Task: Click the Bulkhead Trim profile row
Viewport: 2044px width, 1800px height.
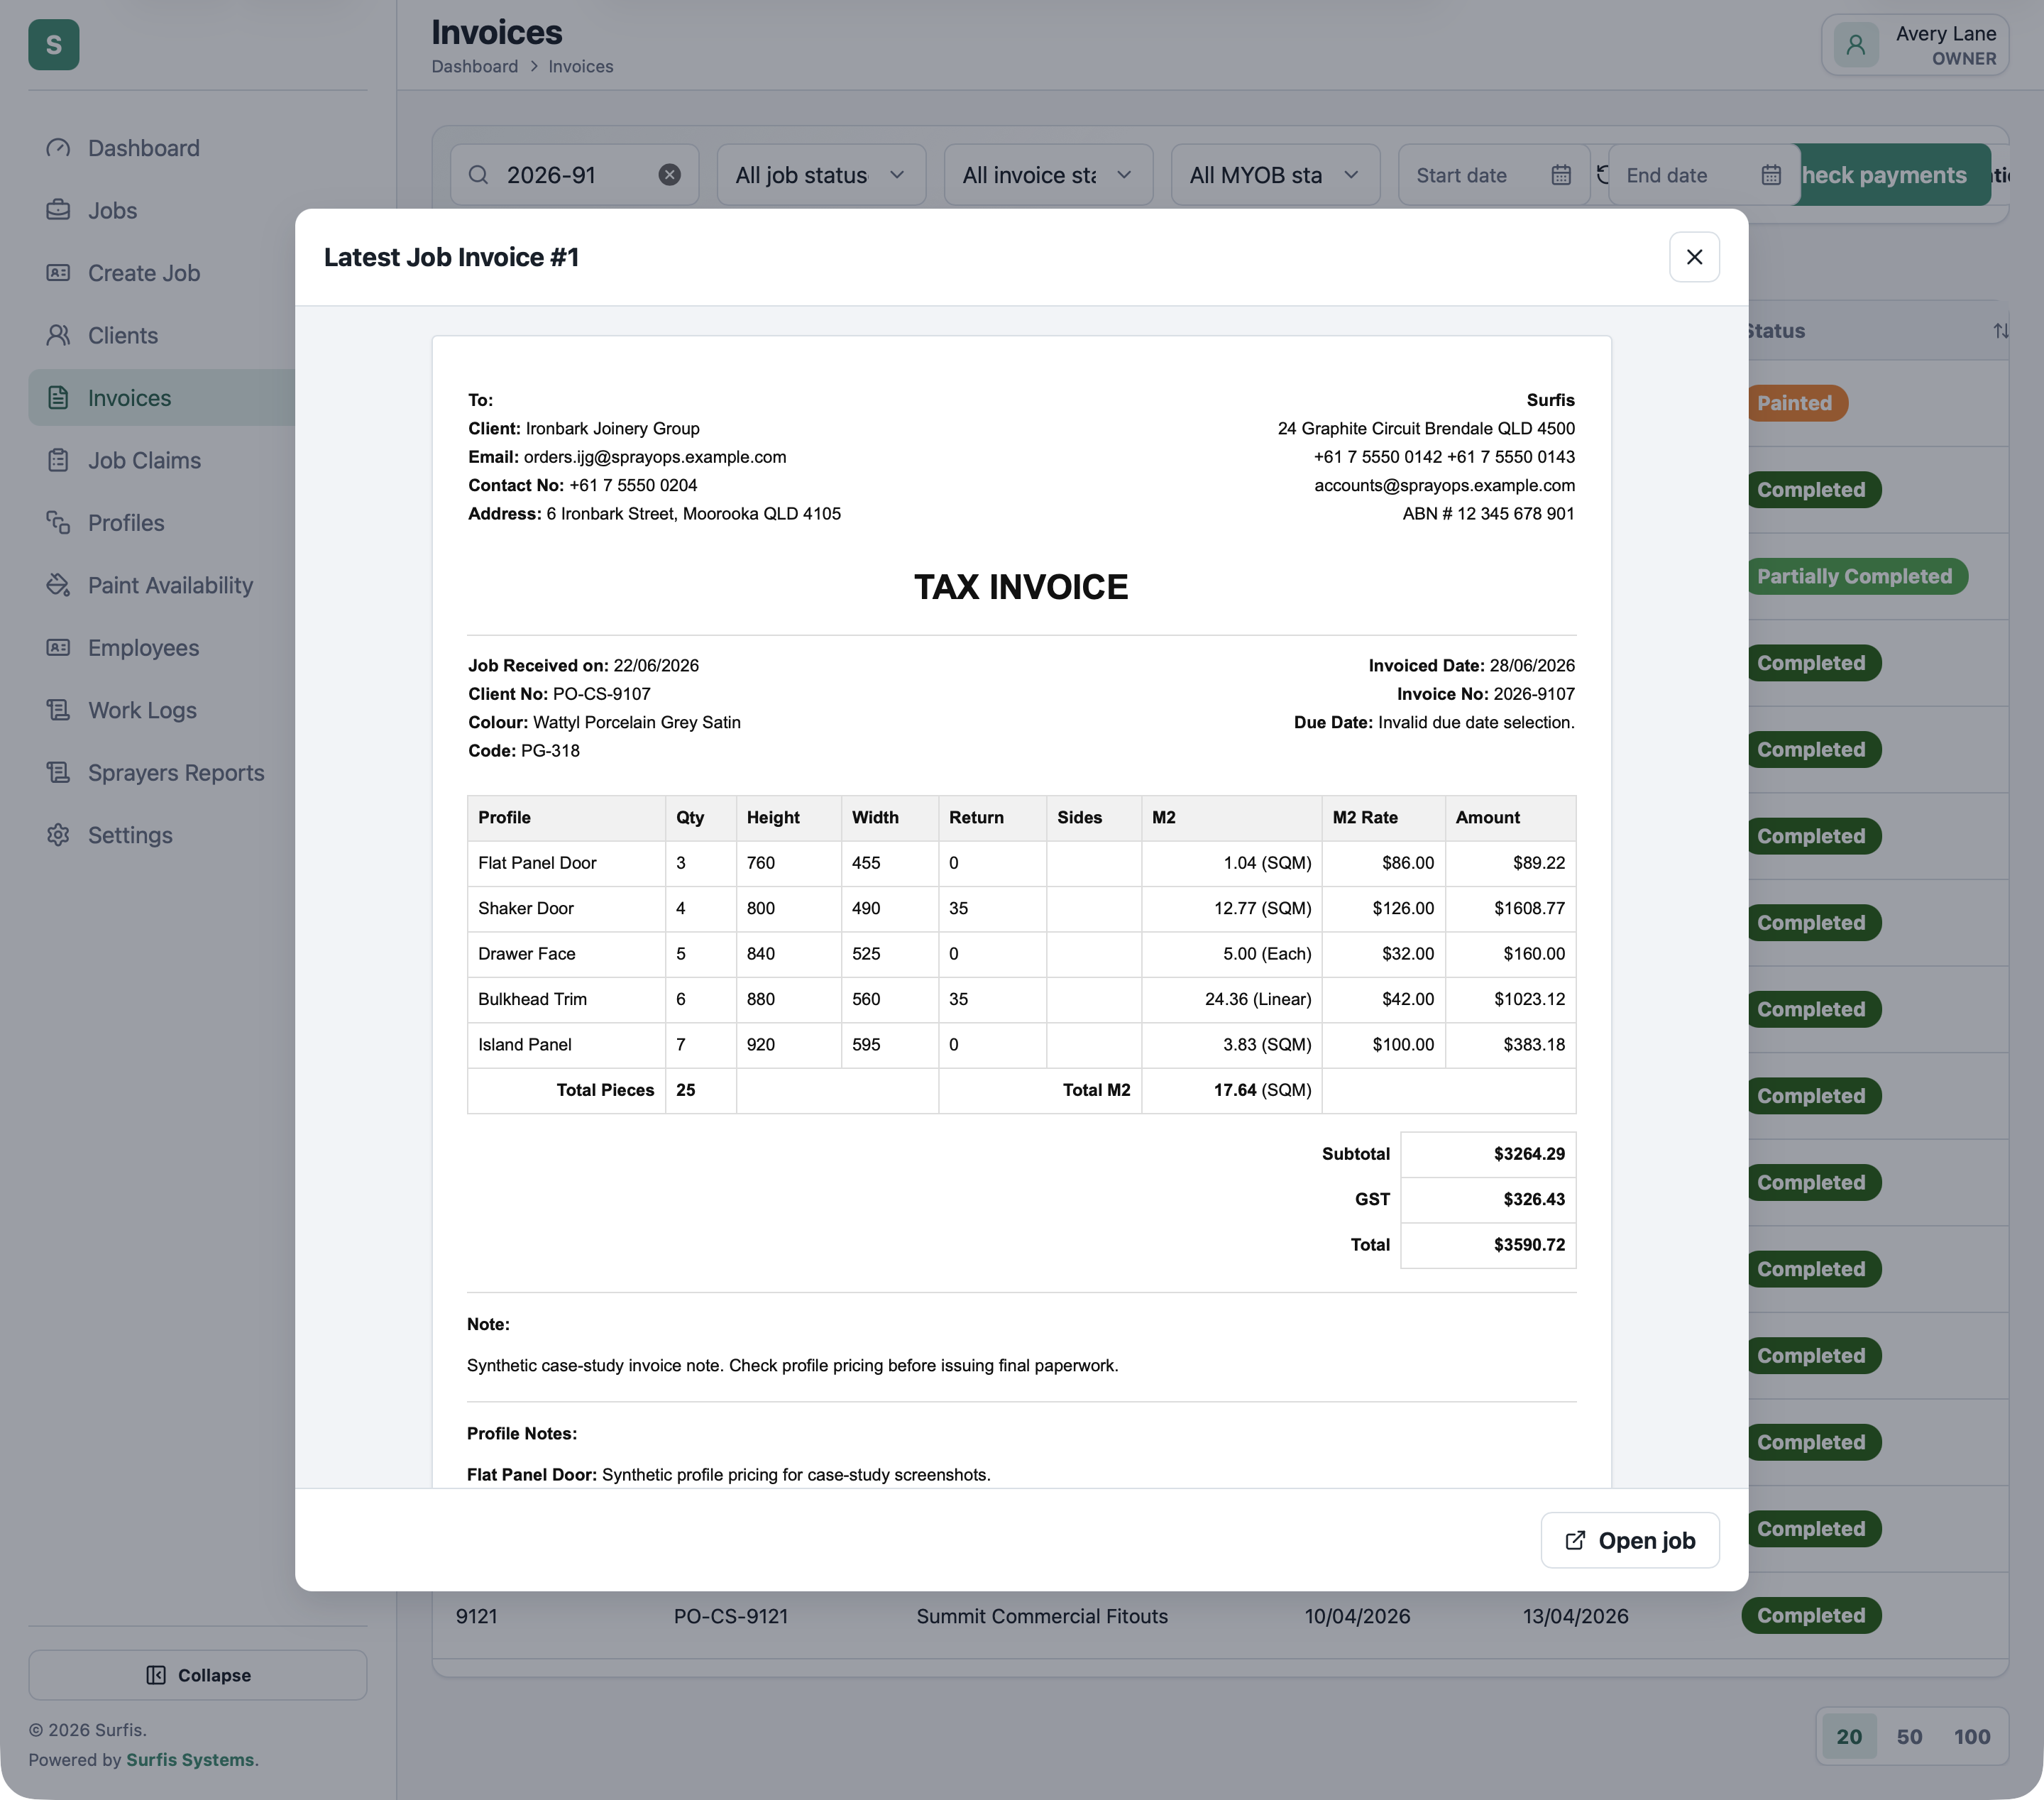Action: [x=1021, y=999]
